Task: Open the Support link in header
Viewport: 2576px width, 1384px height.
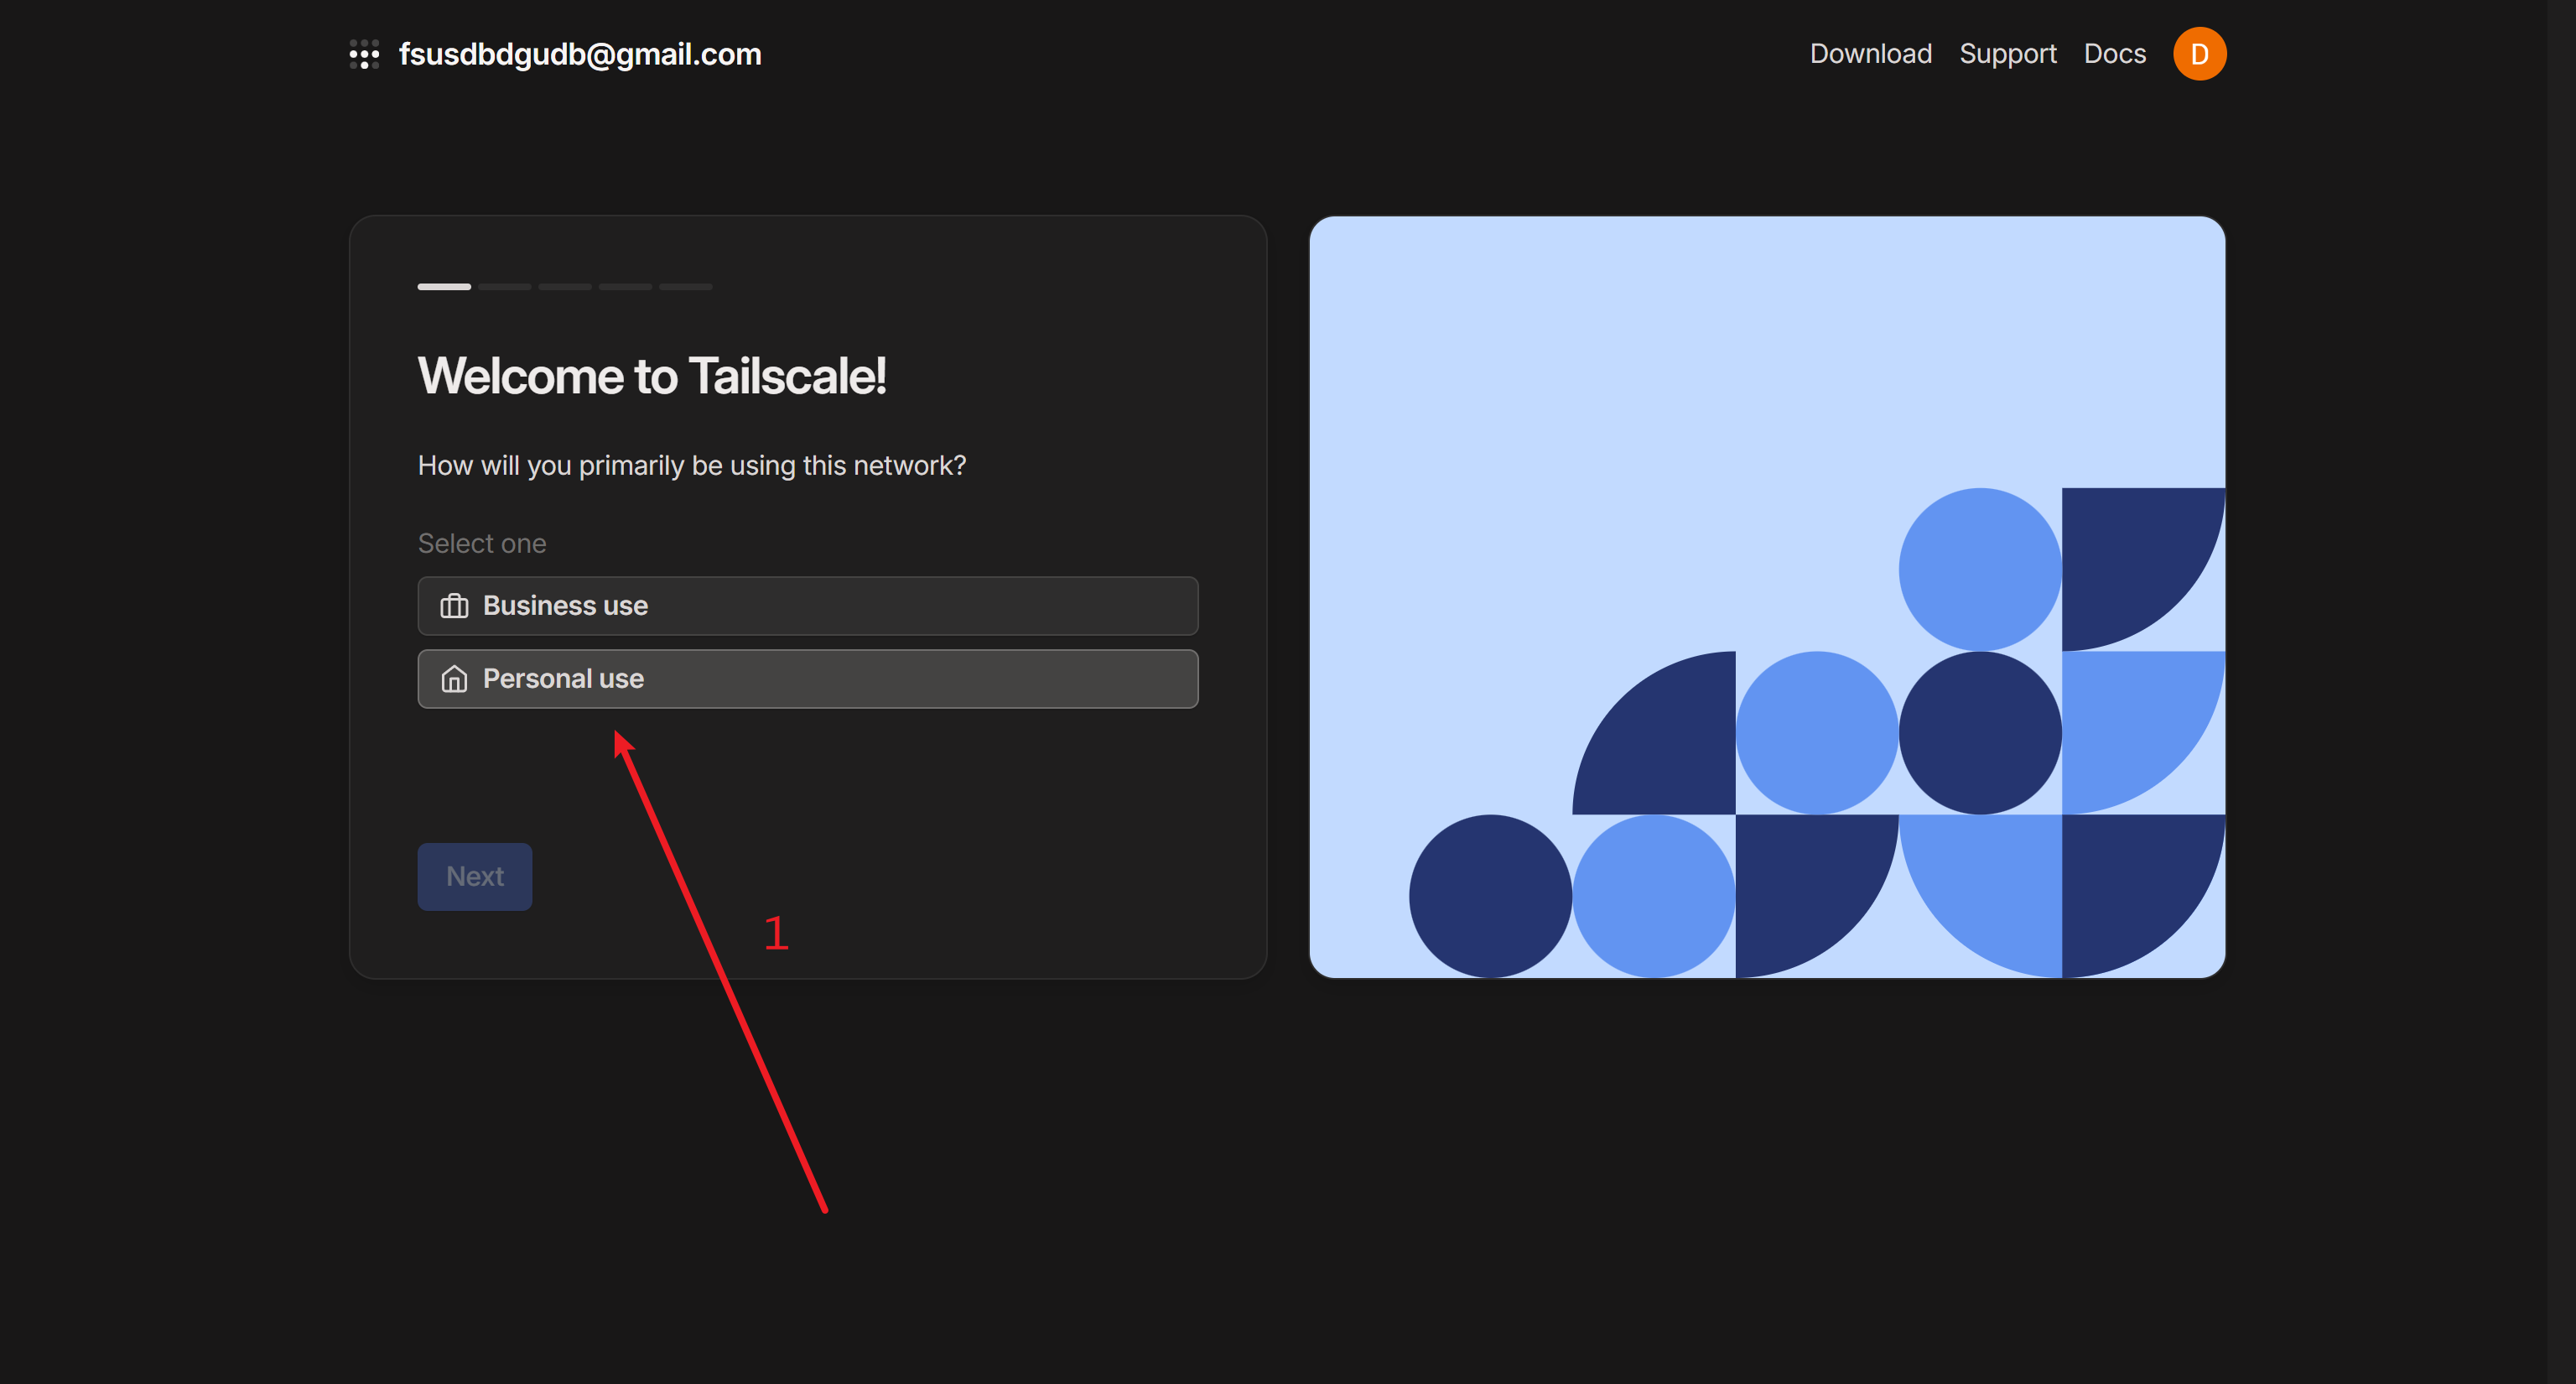Action: pos(2008,54)
